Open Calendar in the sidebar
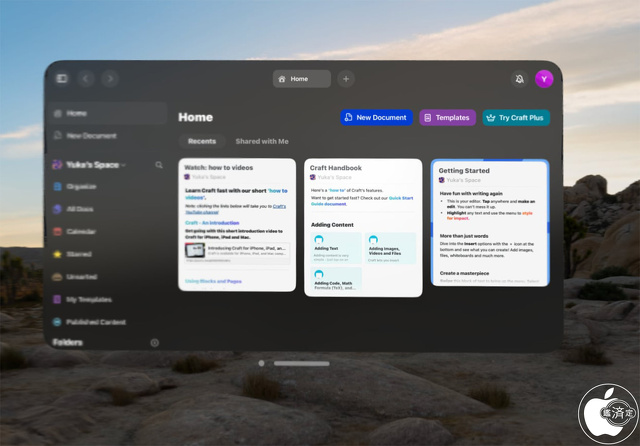 pyautogui.click(x=107, y=231)
